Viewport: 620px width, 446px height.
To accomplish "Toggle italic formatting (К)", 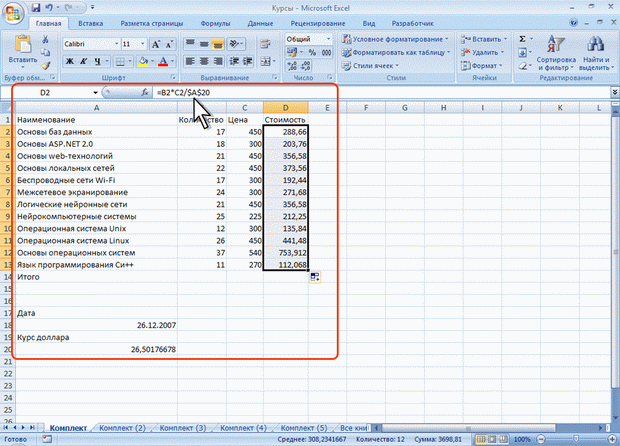I will (85, 61).
